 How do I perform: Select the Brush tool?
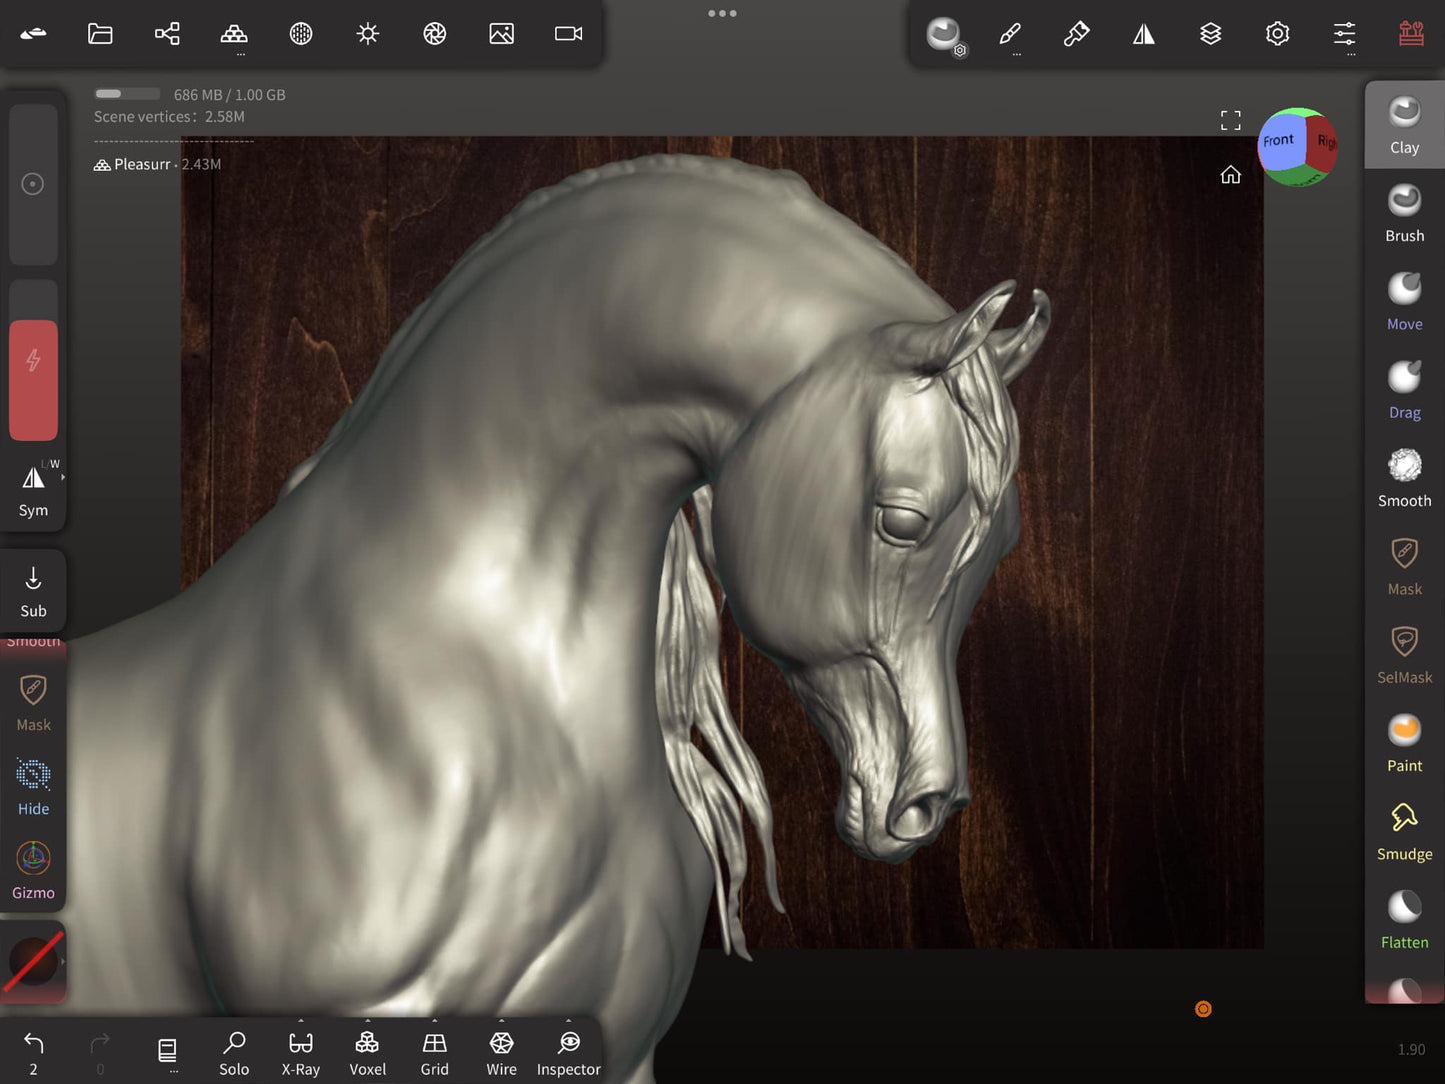1404,214
